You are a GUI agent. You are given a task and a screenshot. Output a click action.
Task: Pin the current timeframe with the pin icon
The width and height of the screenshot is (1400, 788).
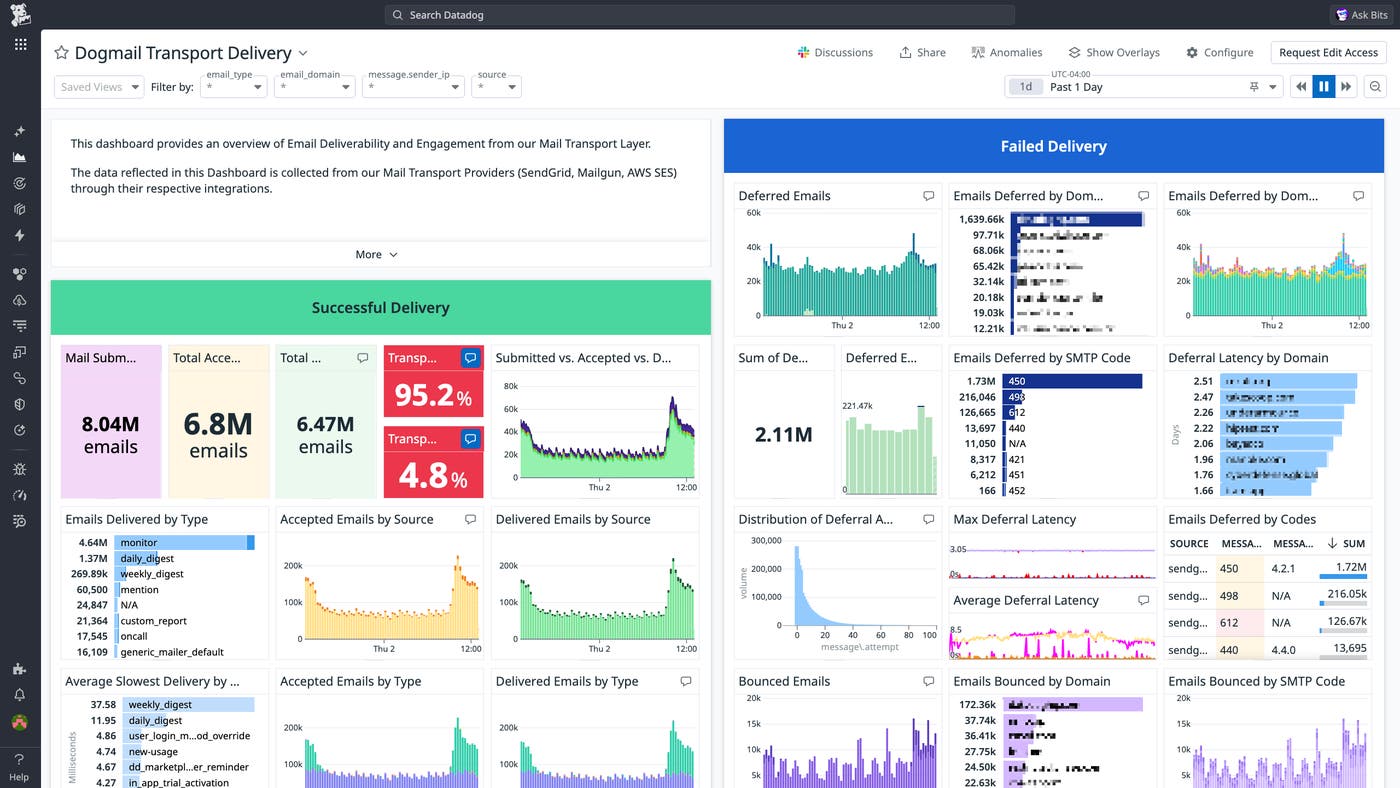tap(1253, 86)
